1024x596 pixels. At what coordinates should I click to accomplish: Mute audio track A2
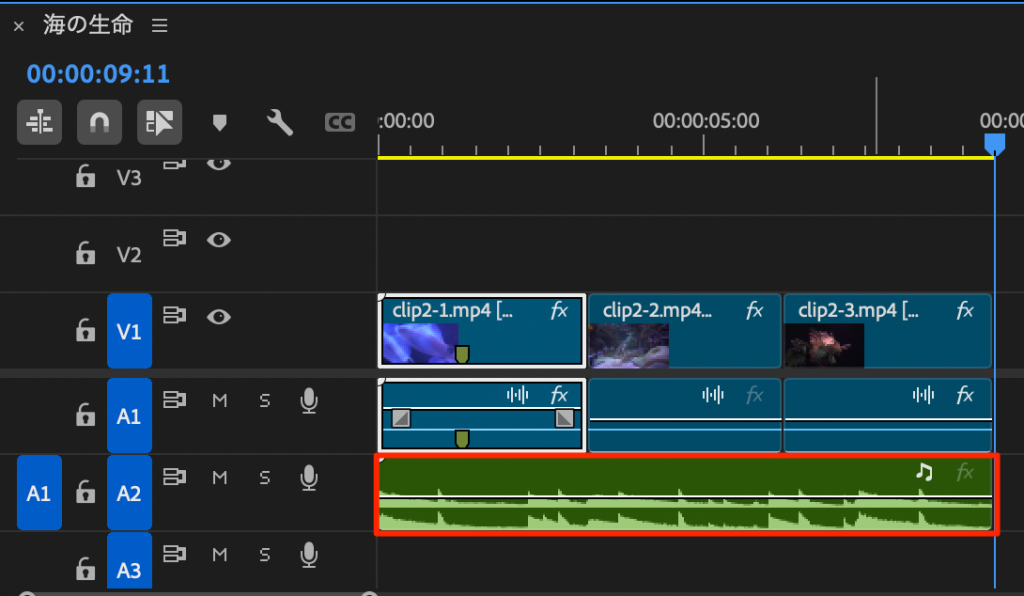click(220, 478)
